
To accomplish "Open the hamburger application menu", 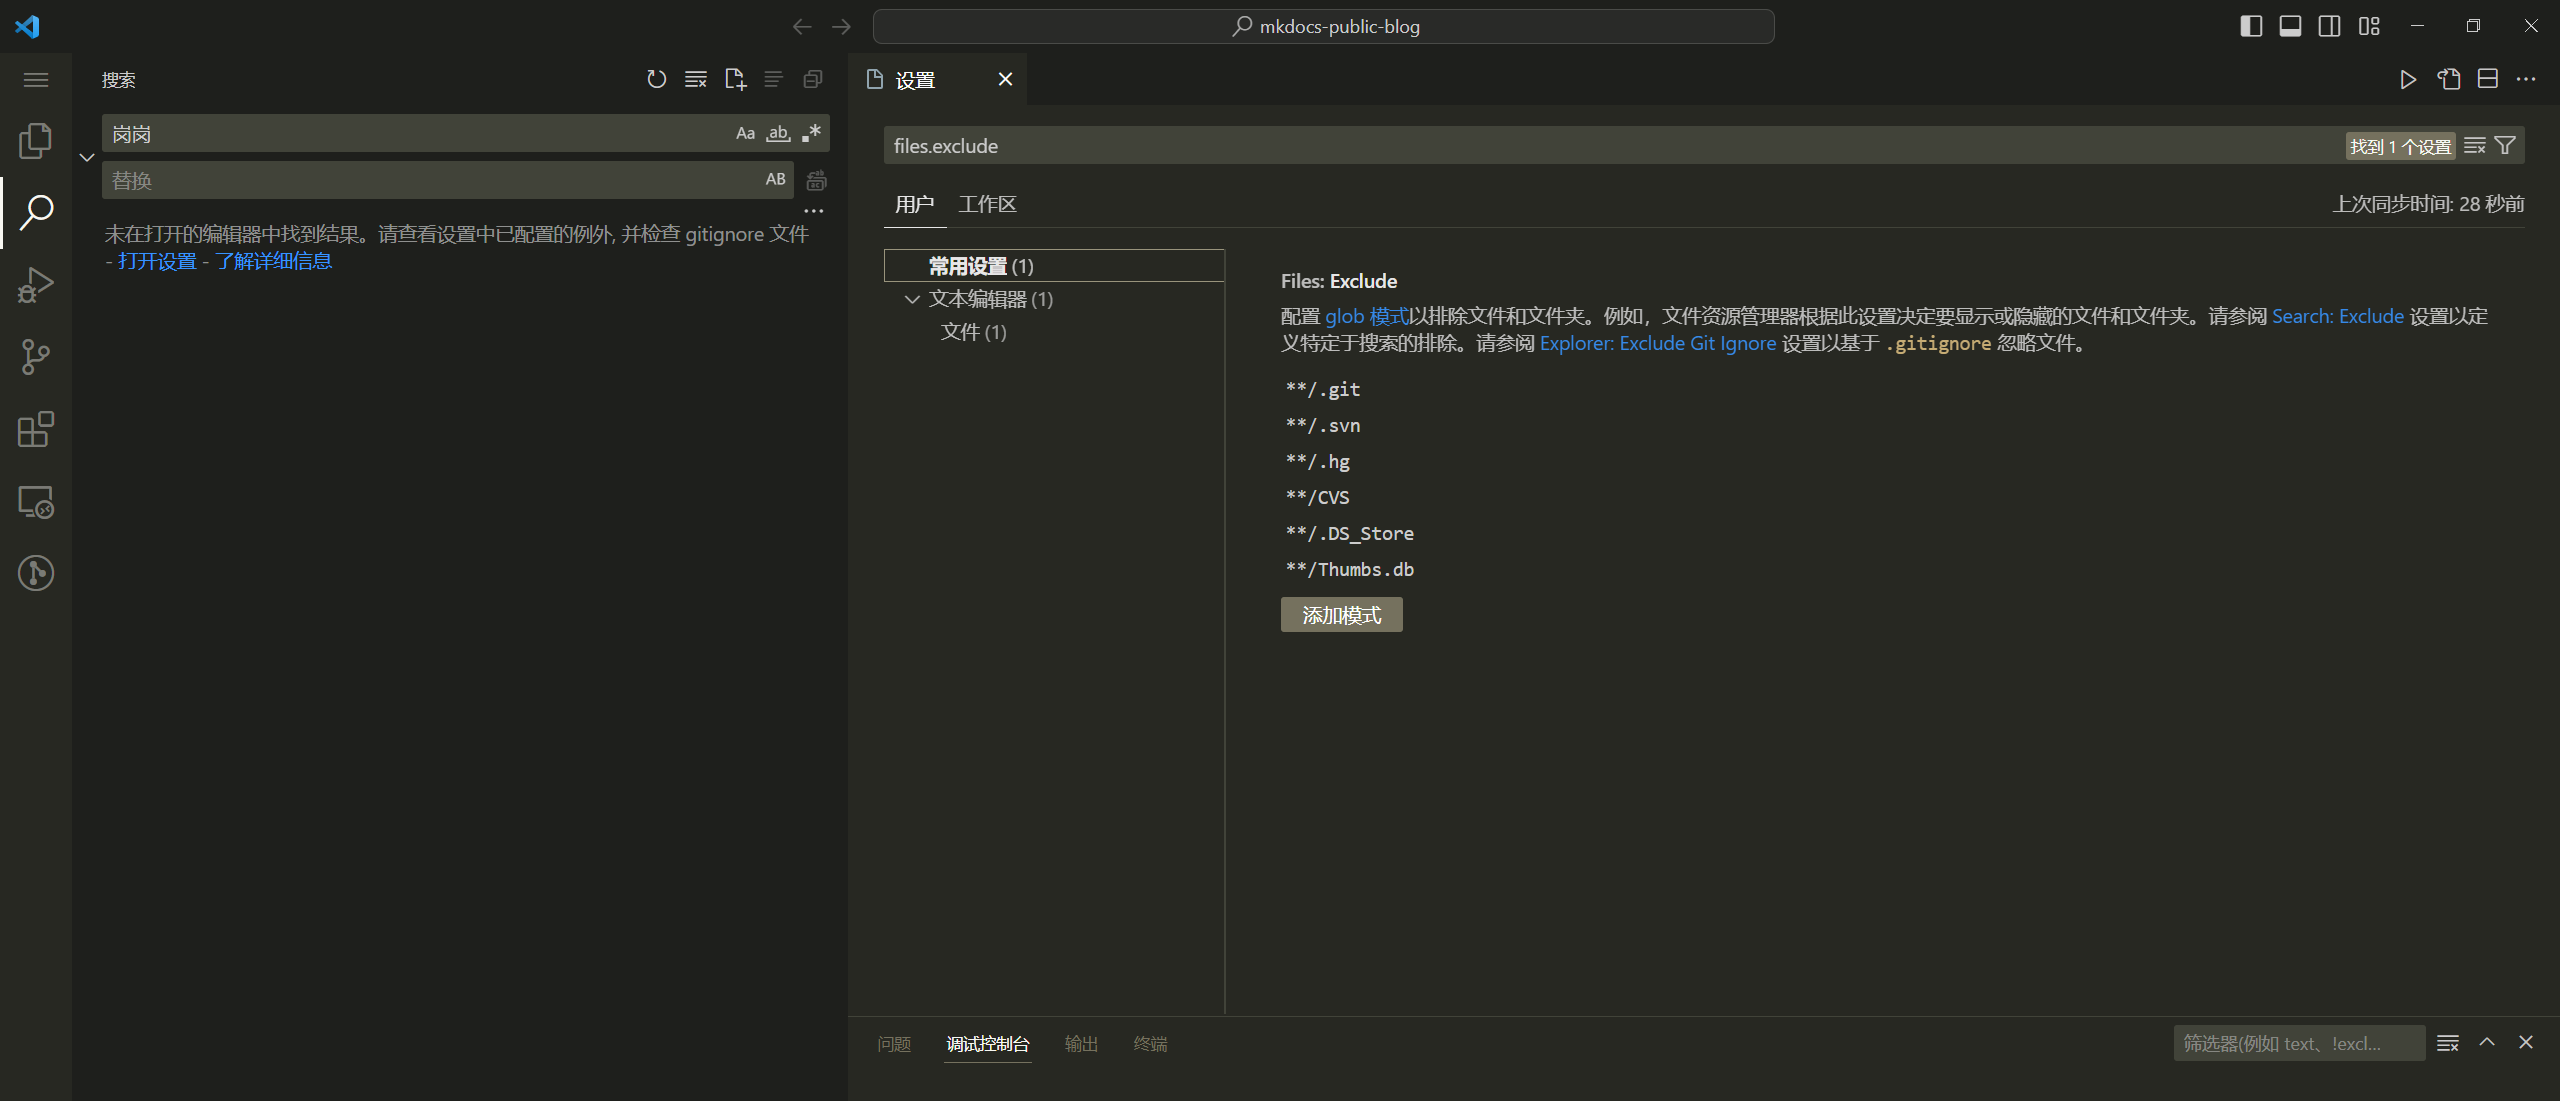I will (36, 80).
